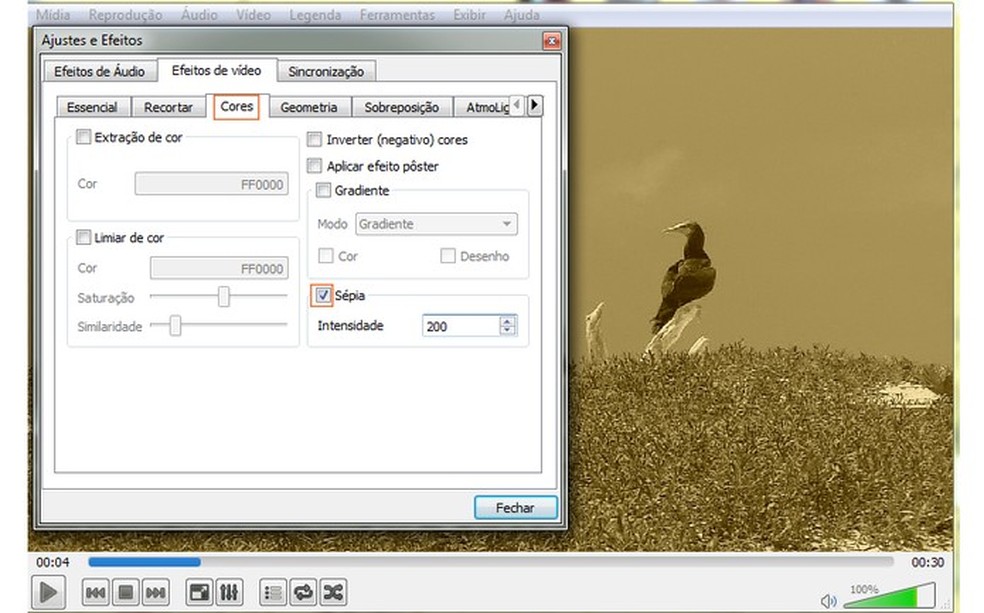Image resolution: width=984 pixels, height=613 pixels.
Task: Enable random playback shuffle
Action: tap(333, 592)
